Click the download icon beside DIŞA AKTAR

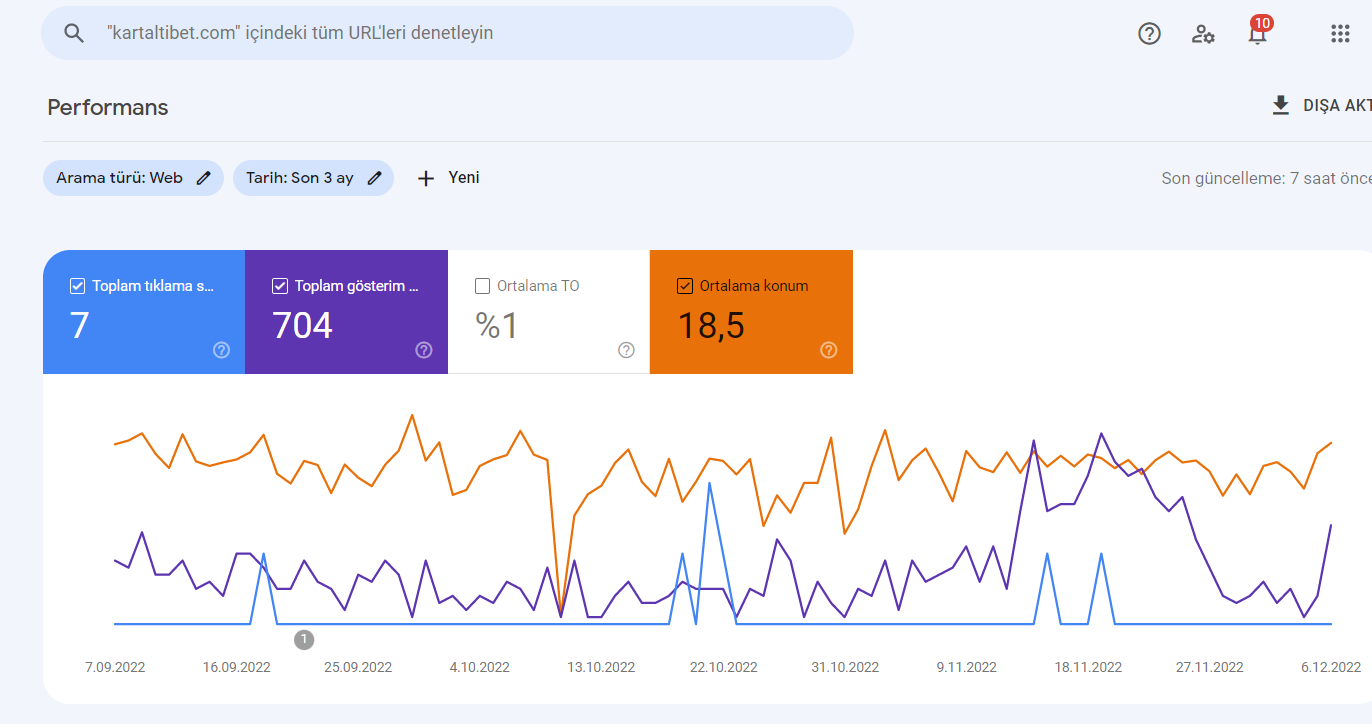tap(1281, 106)
